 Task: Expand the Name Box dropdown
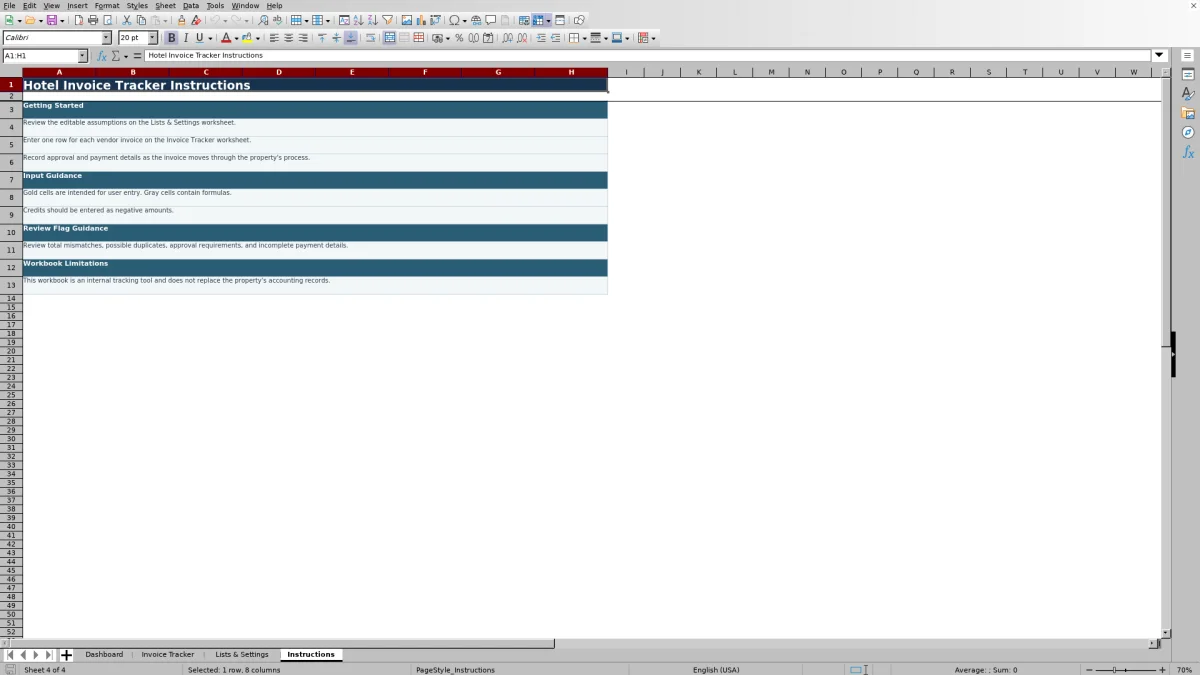[82, 56]
